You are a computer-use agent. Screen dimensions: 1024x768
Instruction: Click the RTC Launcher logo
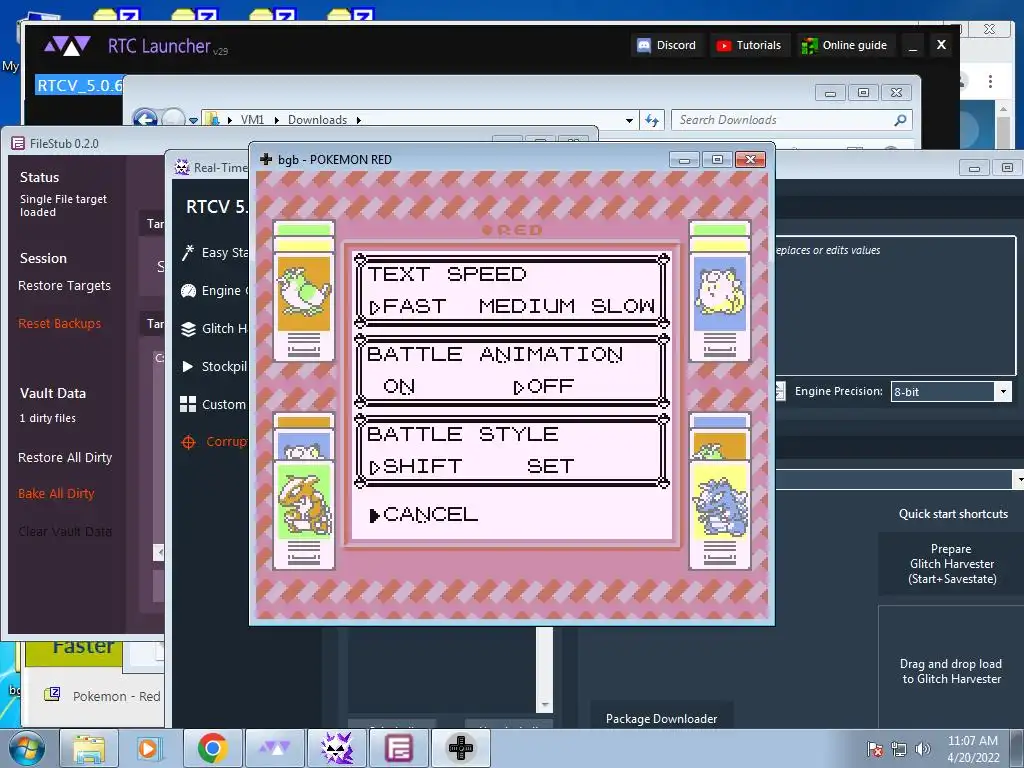[x=67, y=46]
